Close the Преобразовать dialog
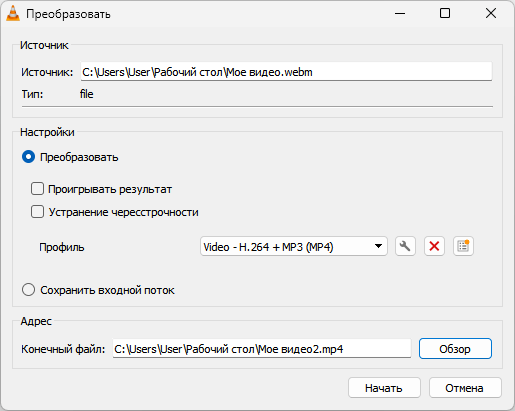The height and width of the screenshot is (411, 515). click(491, 14)
